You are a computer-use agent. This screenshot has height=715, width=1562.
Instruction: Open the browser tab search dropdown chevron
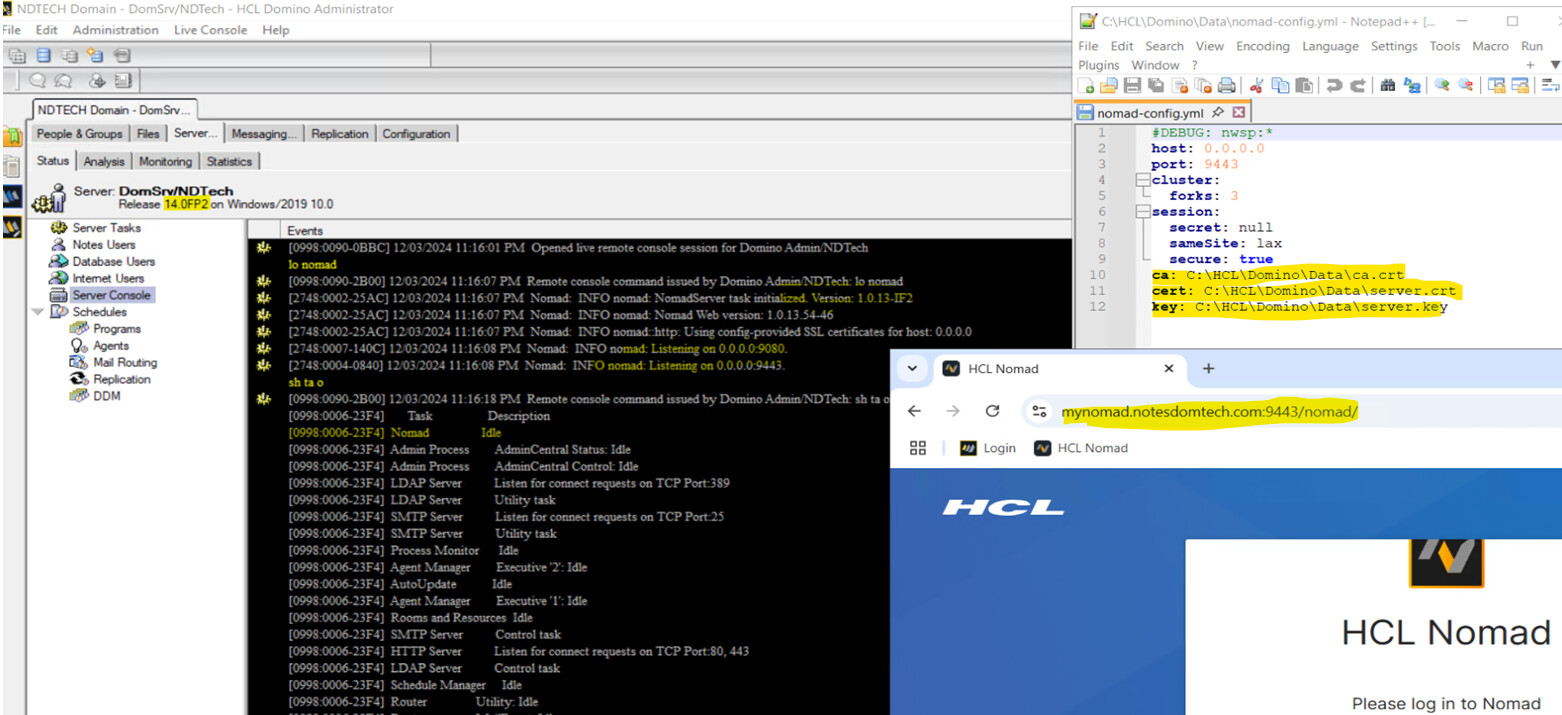click(911, 368)
